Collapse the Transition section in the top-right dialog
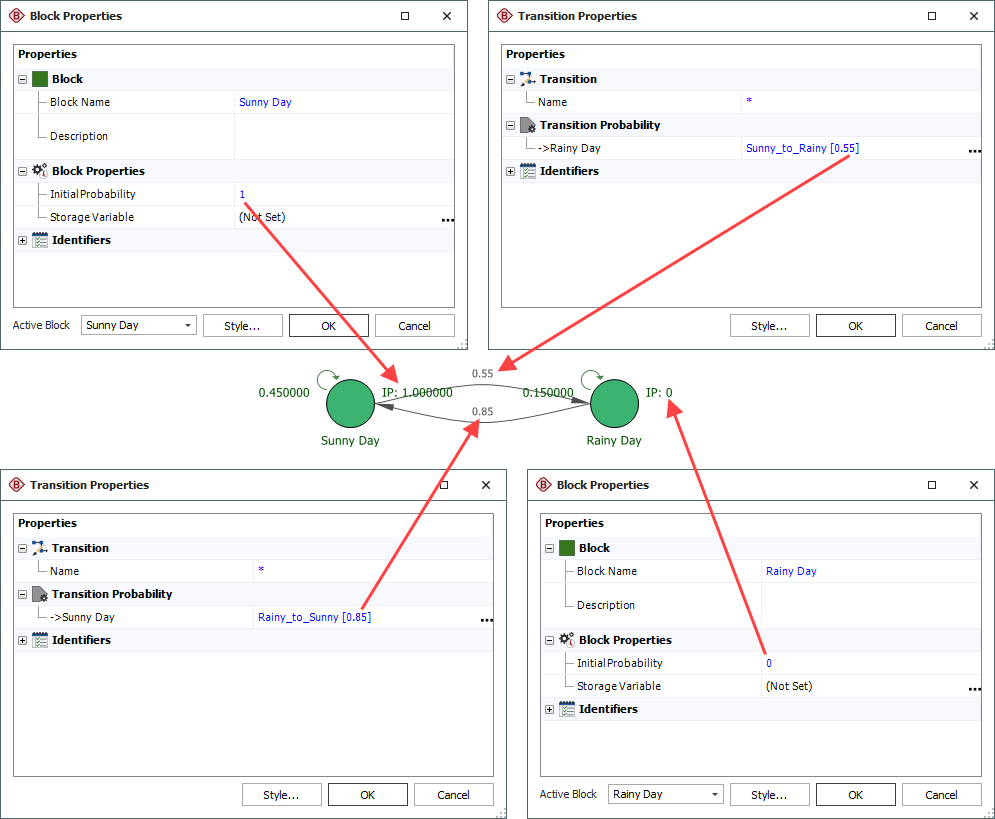 [x=510, y=79]
